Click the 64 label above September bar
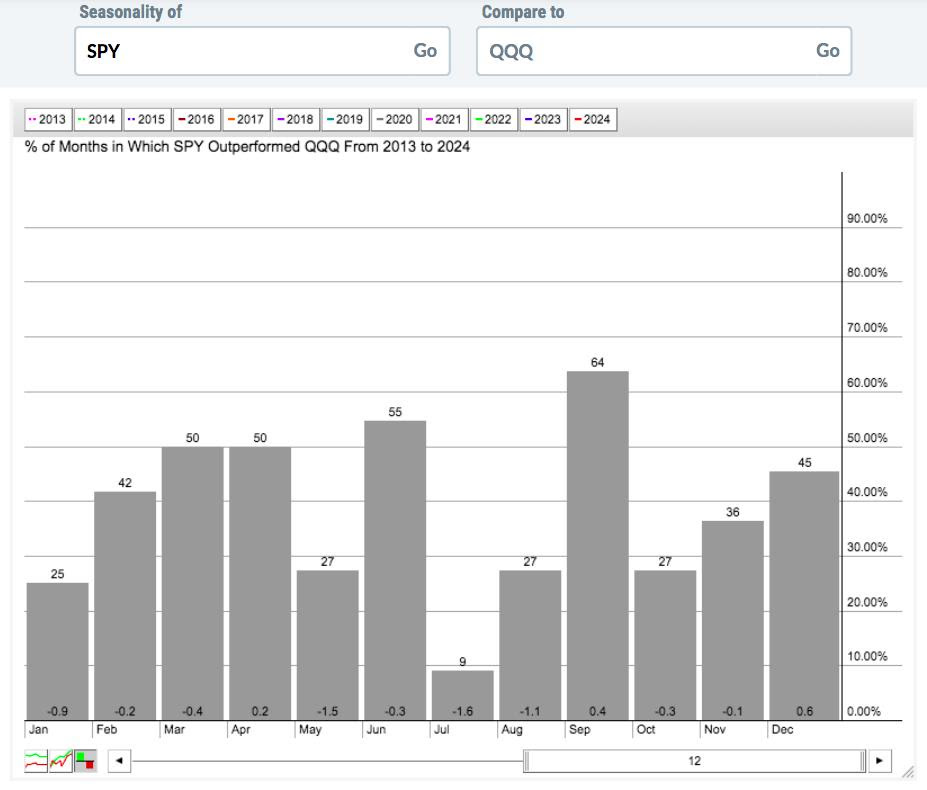 point(598,362)
